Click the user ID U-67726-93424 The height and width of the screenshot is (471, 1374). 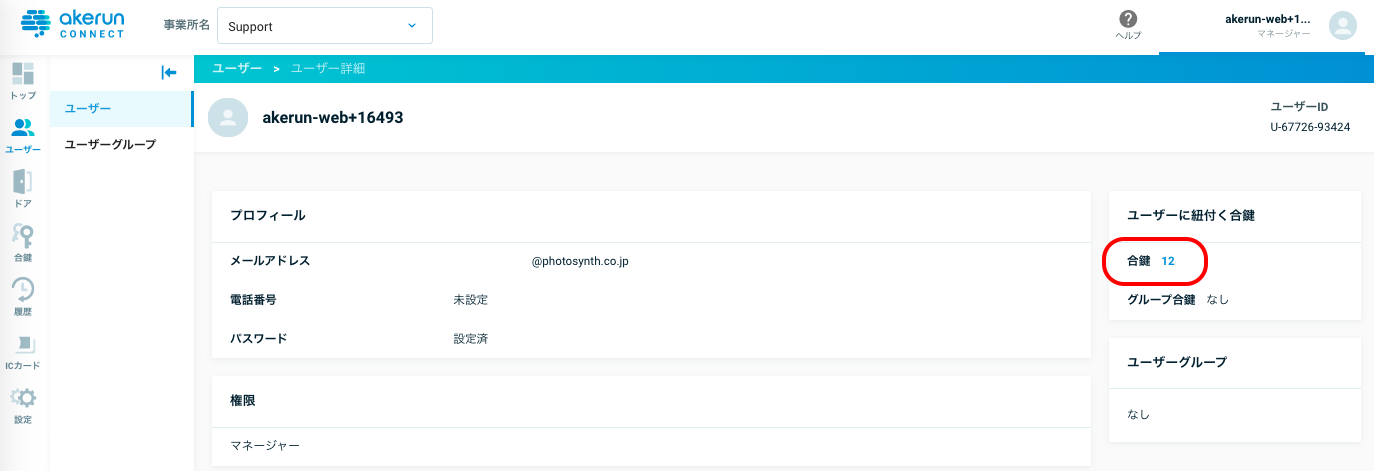pyautogui.click(x=1310, y=127)
